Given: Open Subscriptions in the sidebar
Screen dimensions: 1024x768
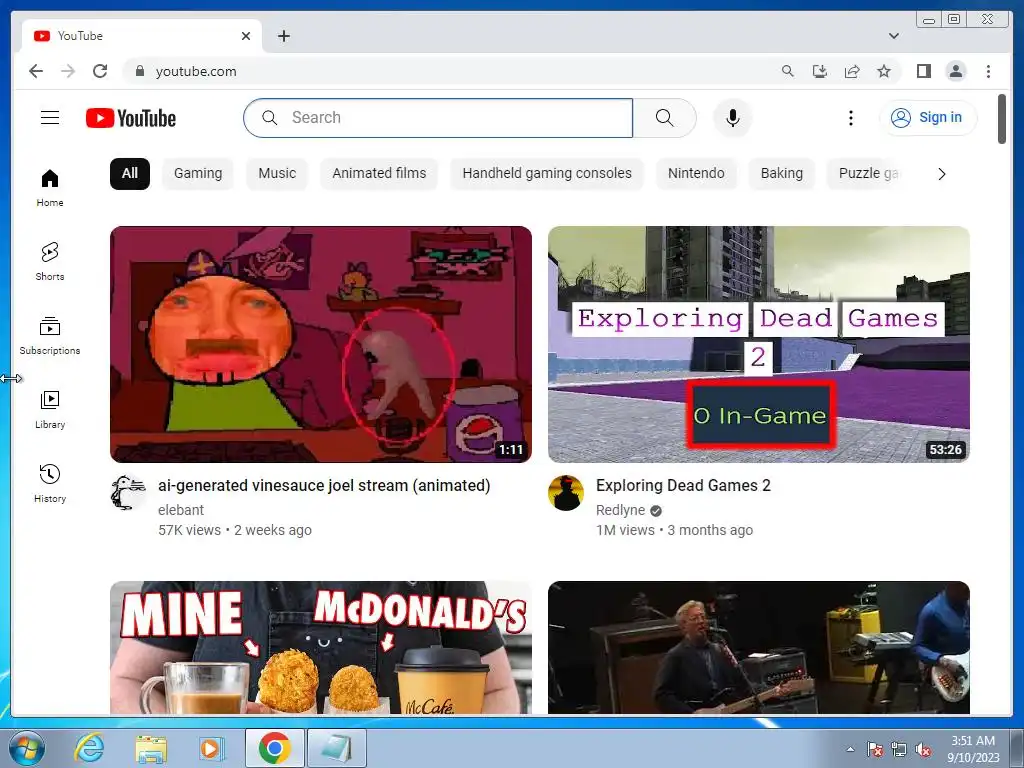Looking at the screenshot, I should (50, 336).
